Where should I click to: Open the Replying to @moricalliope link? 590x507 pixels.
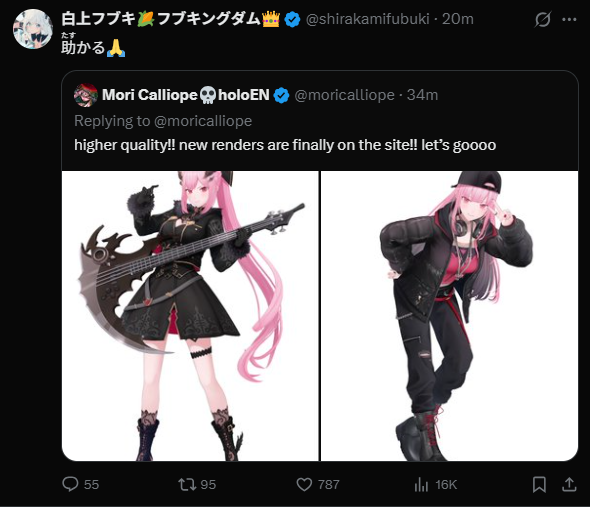click(163, 121)
